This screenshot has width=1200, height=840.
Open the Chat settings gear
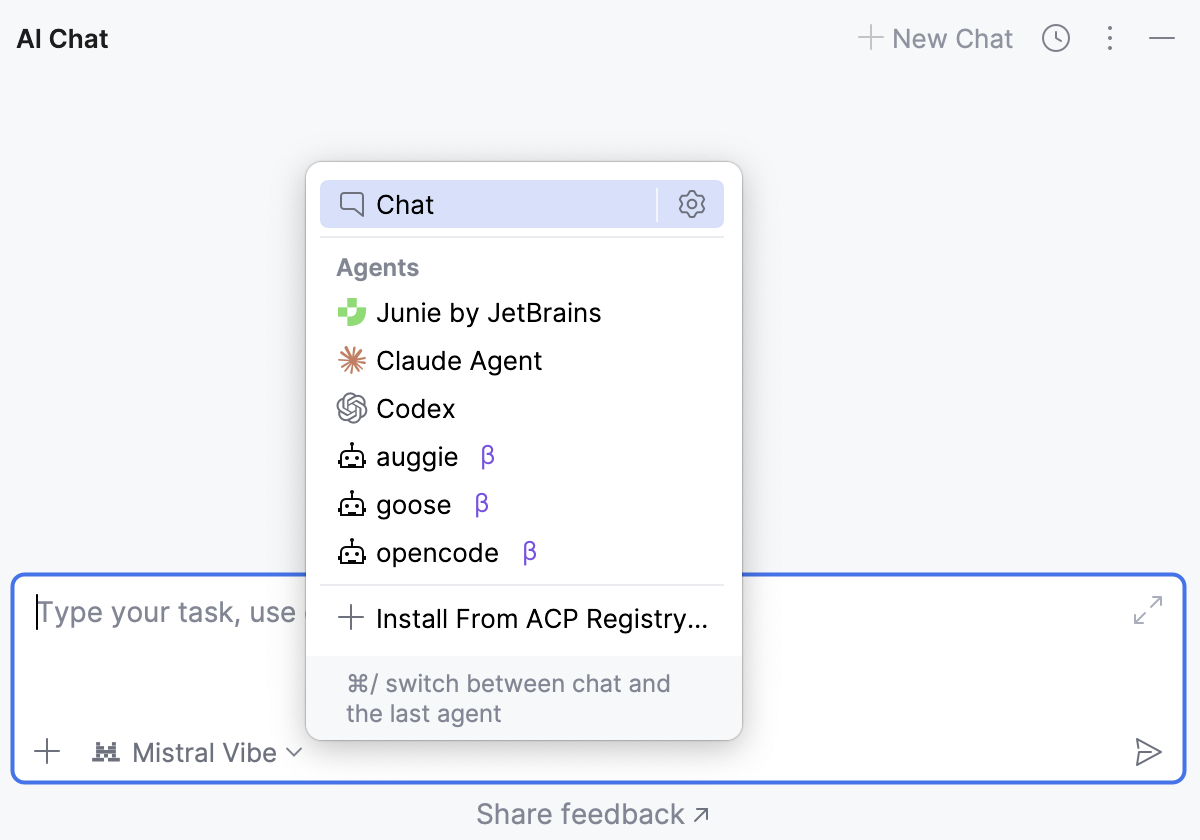[691, 204]
